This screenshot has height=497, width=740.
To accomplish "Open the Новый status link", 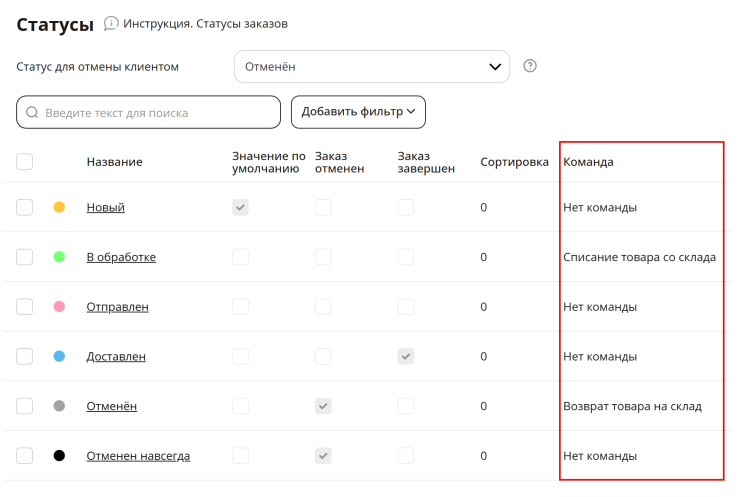I will click(x=106, y=207).
